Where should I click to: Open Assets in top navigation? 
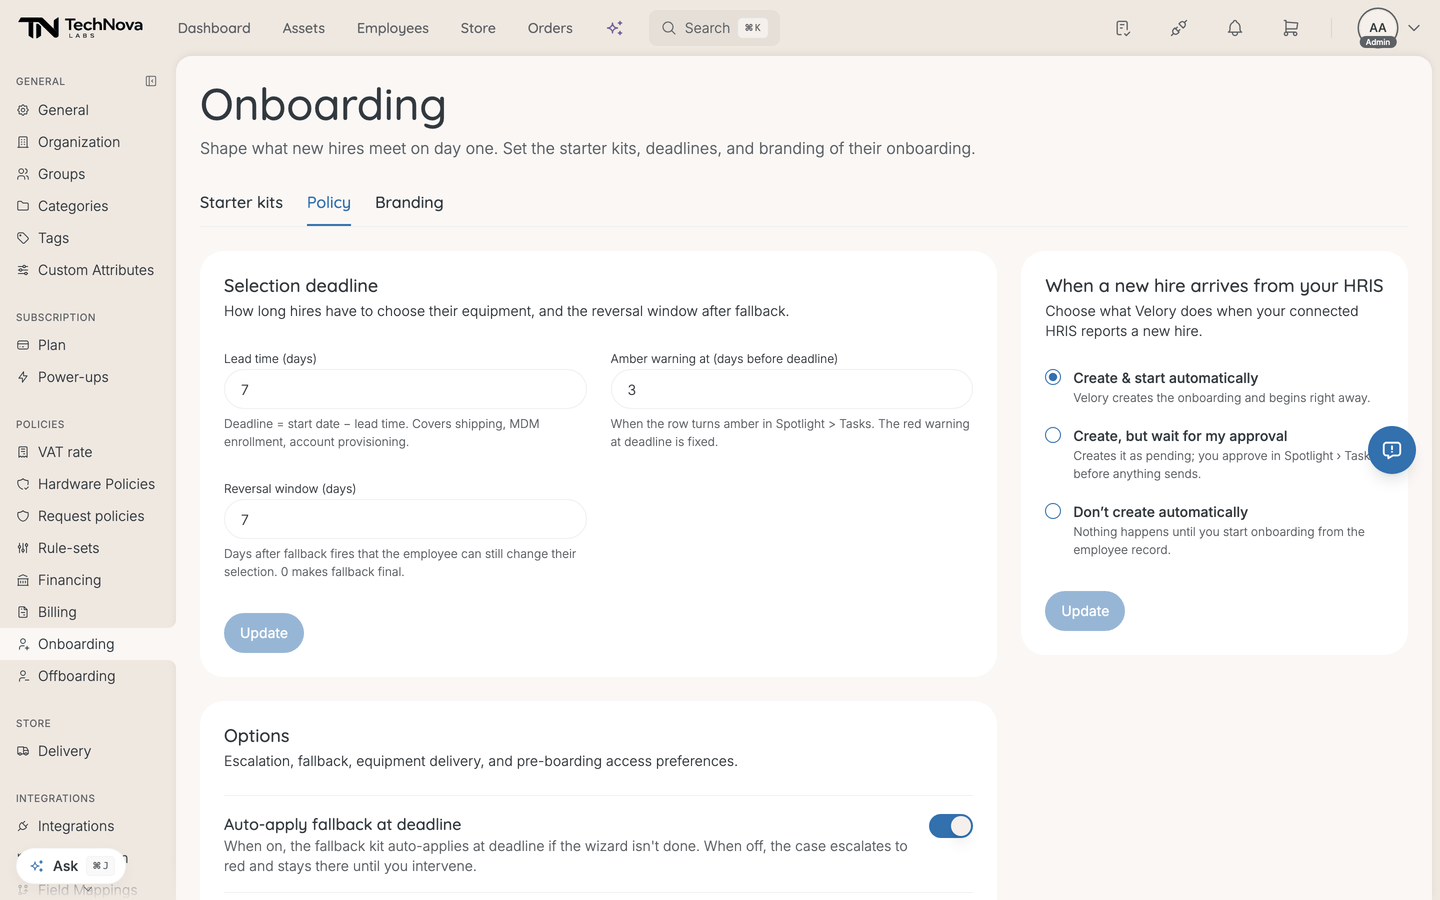click(304, 28)
